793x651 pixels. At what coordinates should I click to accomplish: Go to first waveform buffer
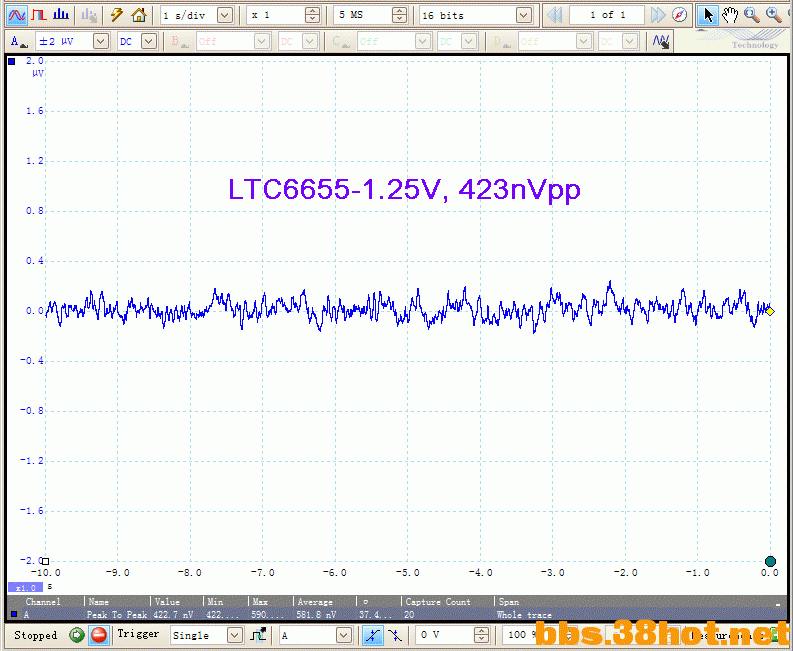[x=555, y=15]
